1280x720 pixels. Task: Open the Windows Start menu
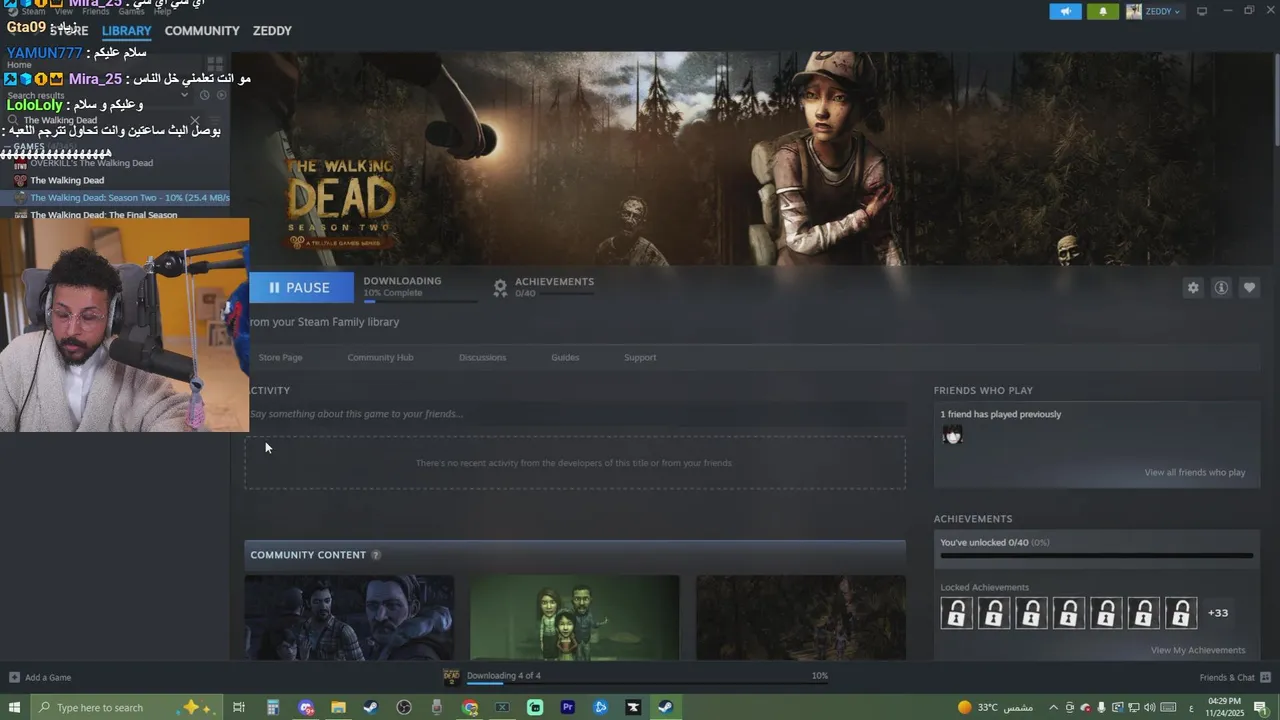tap(14, 707)
